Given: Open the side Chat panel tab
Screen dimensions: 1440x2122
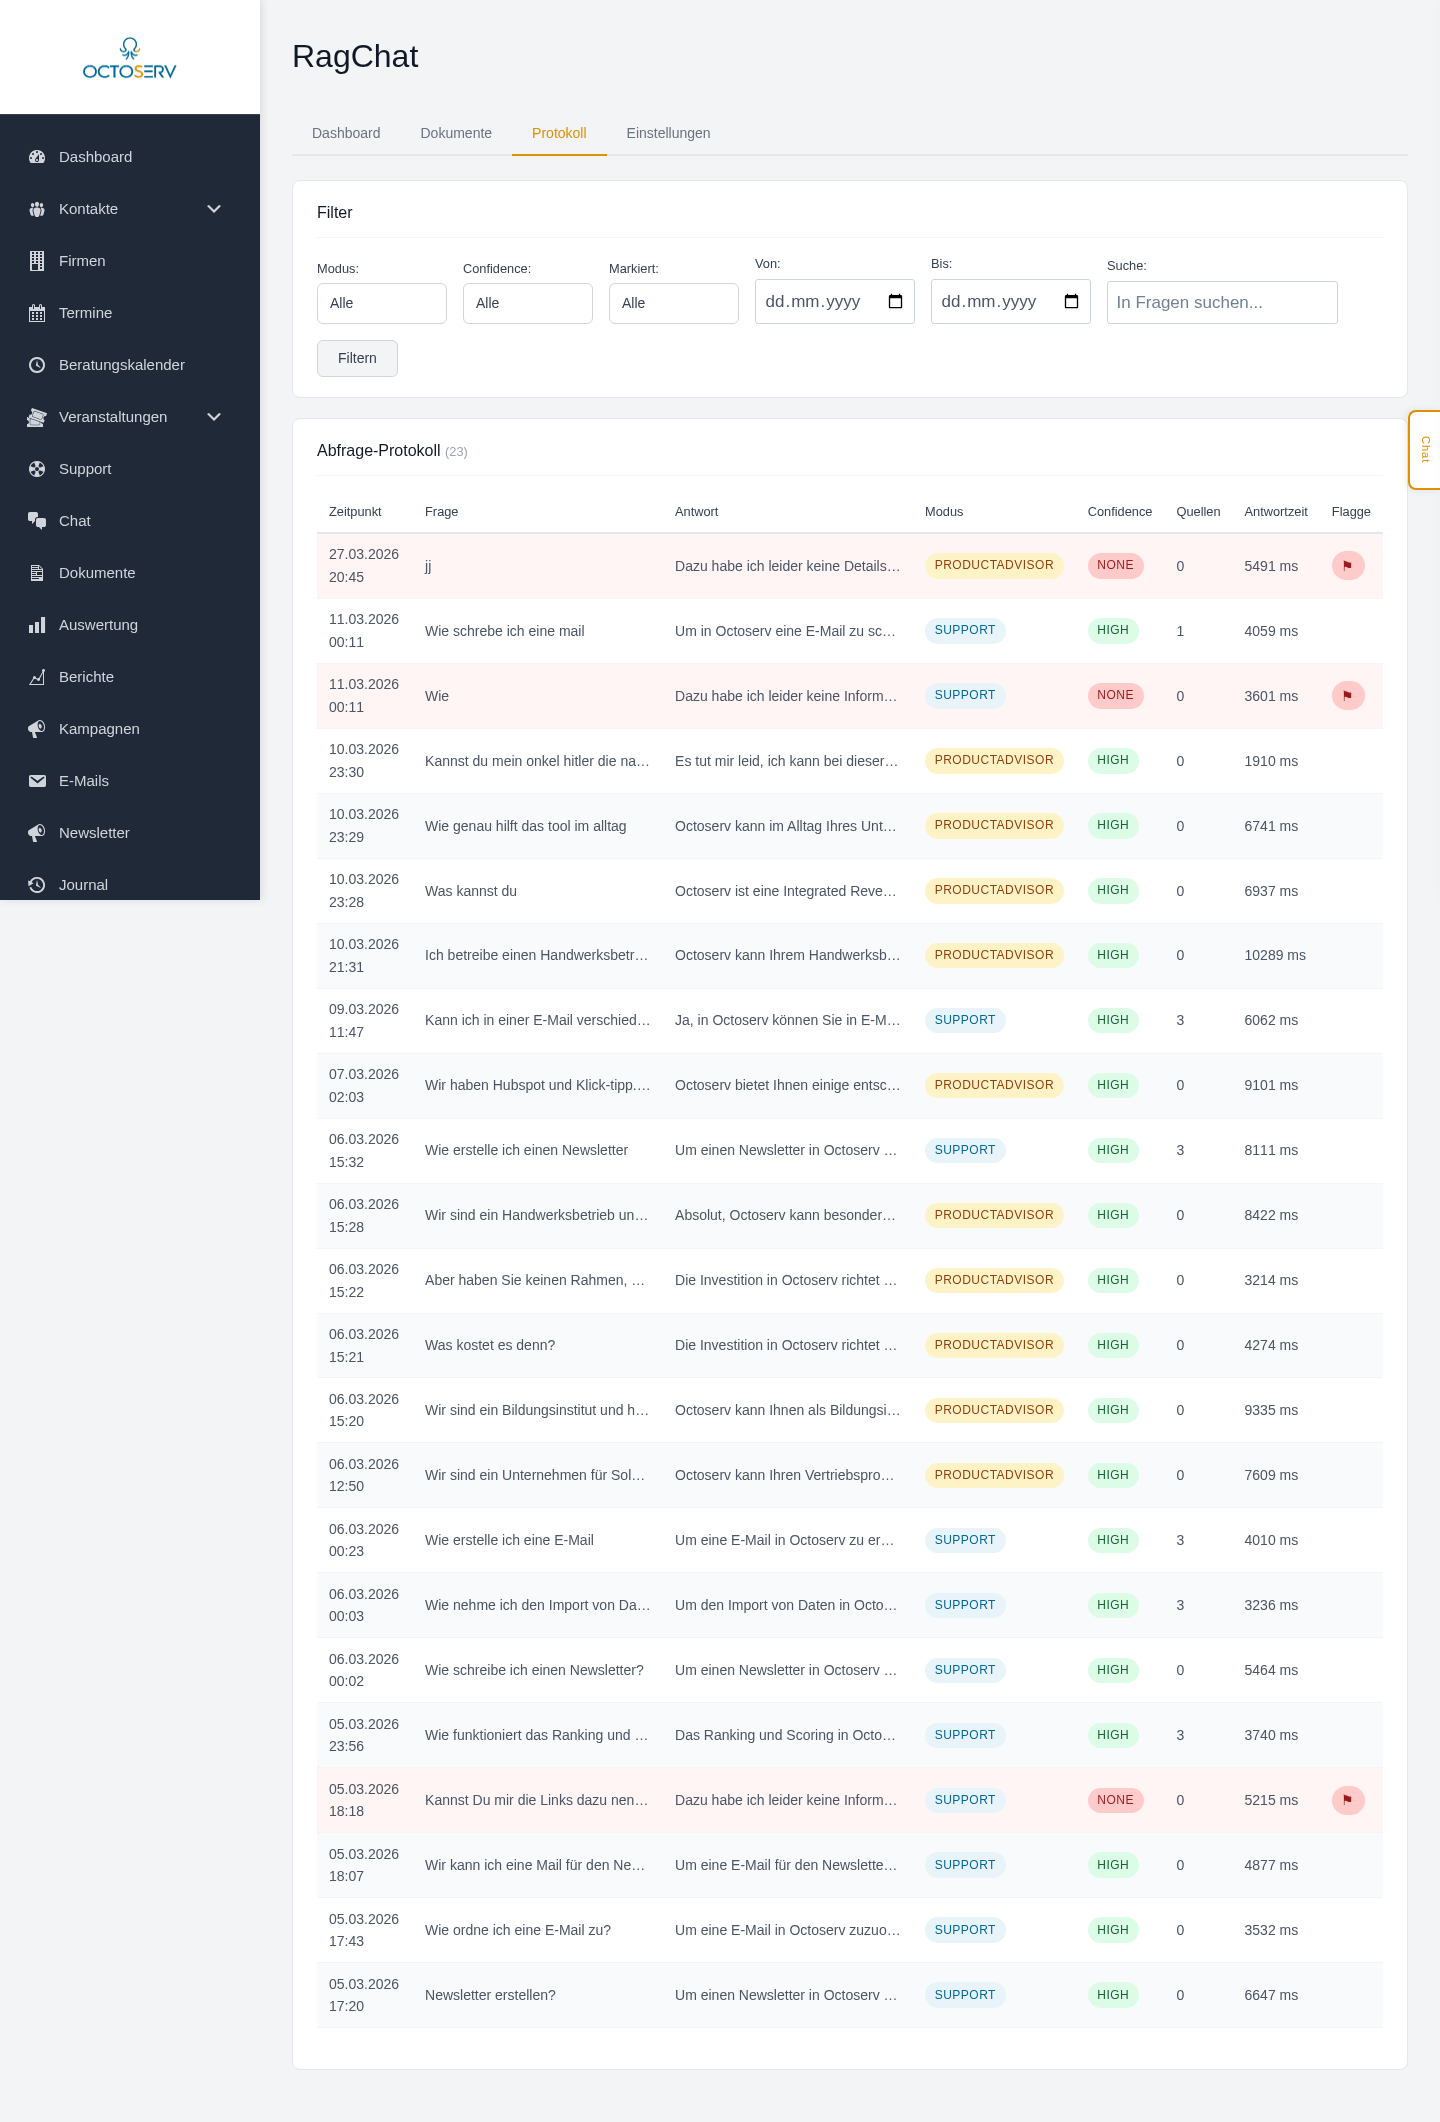Looking at the screenshot, I should click(1424, 450).
